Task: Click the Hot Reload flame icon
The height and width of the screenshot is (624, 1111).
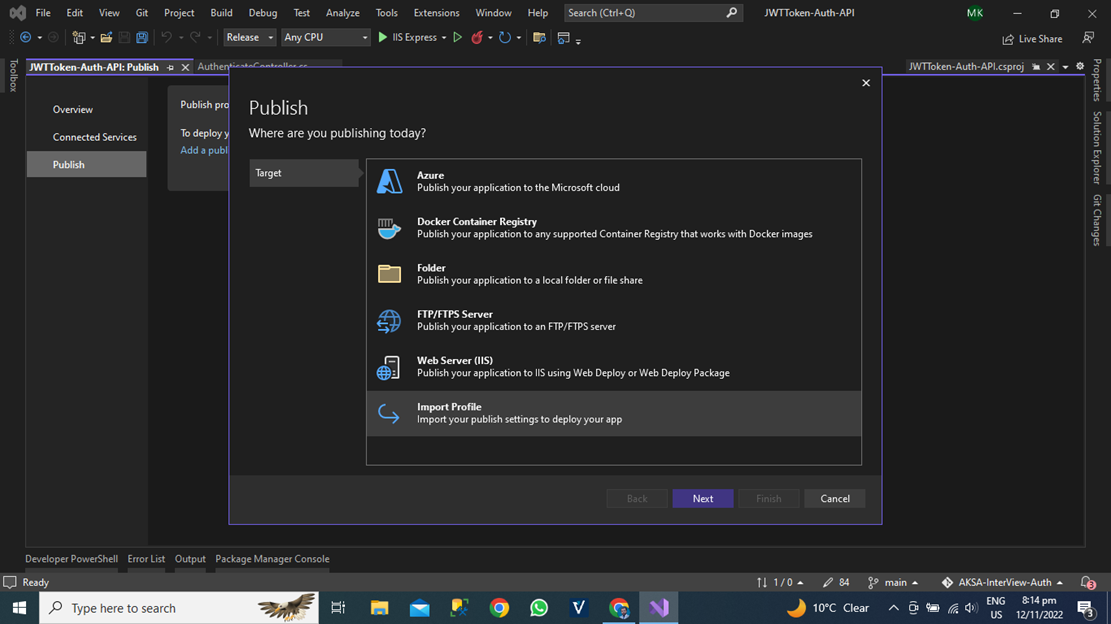Action: tap(478, 37)
